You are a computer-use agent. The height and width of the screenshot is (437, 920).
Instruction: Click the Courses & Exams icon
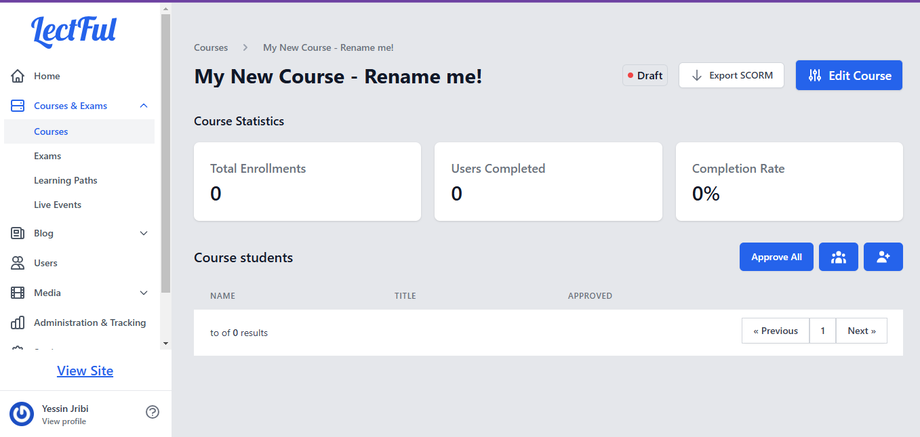[x=17, y=106]
